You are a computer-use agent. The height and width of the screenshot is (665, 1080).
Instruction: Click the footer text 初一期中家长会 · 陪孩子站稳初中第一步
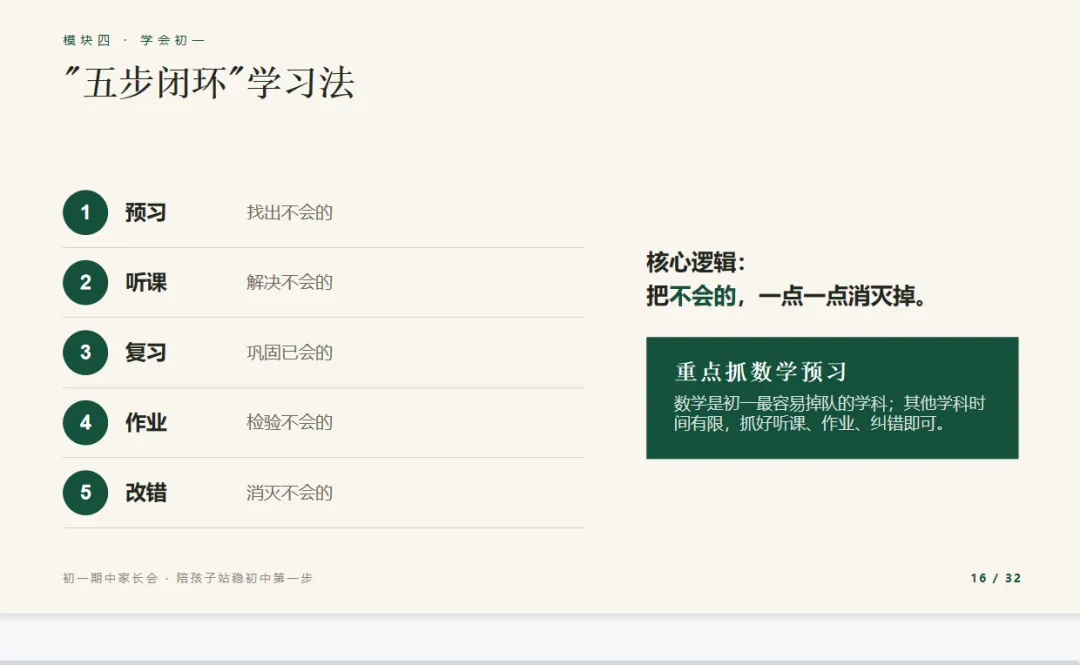[187, 578]
